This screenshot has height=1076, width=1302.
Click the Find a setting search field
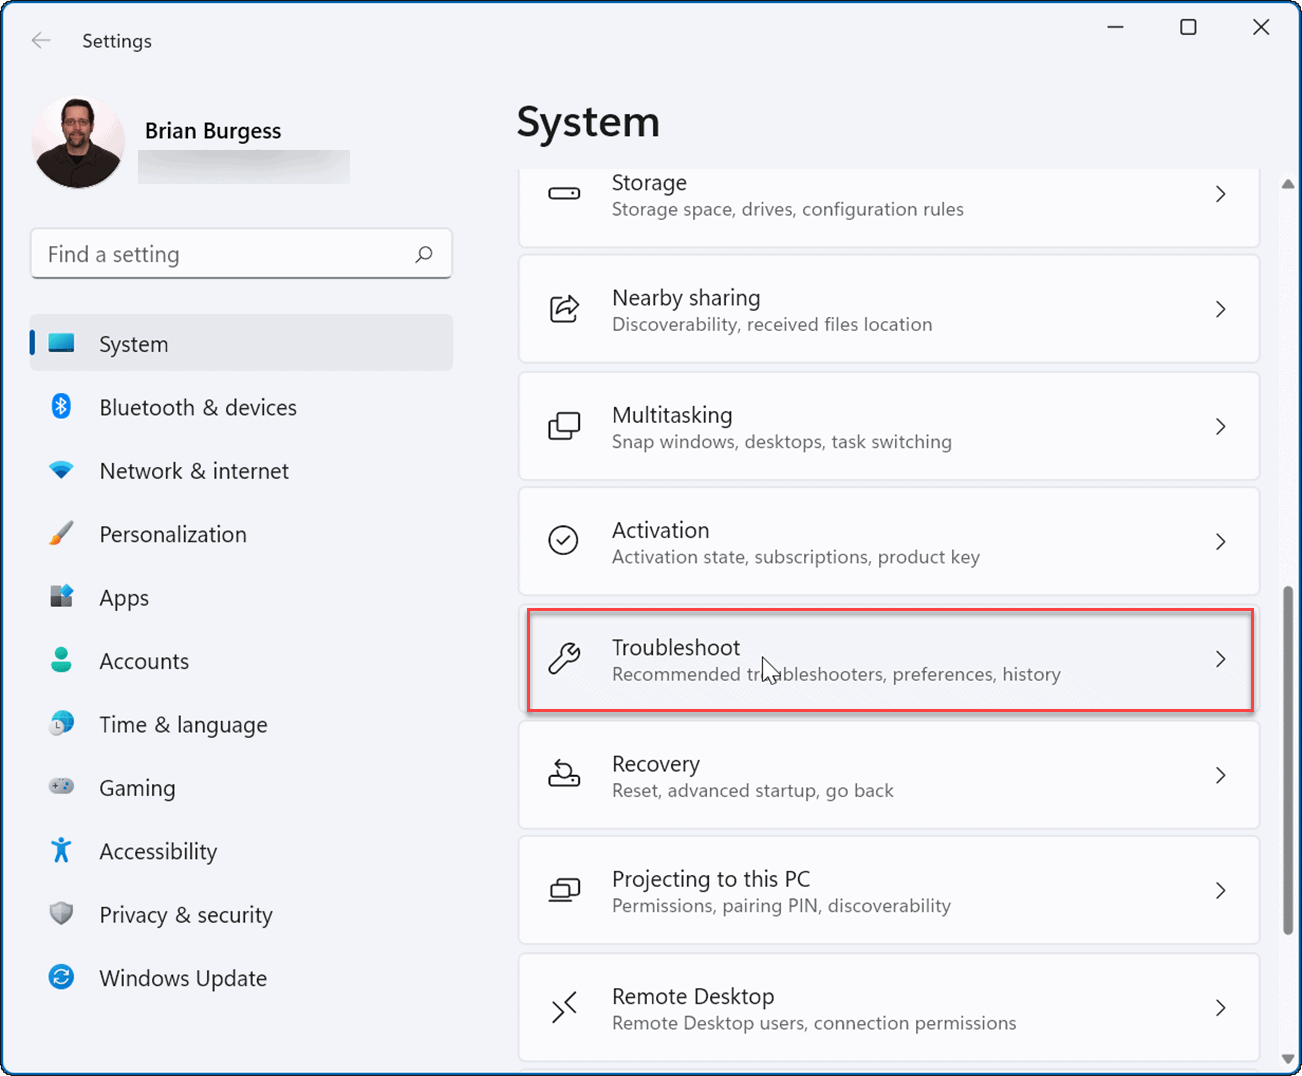coord(240,254)
